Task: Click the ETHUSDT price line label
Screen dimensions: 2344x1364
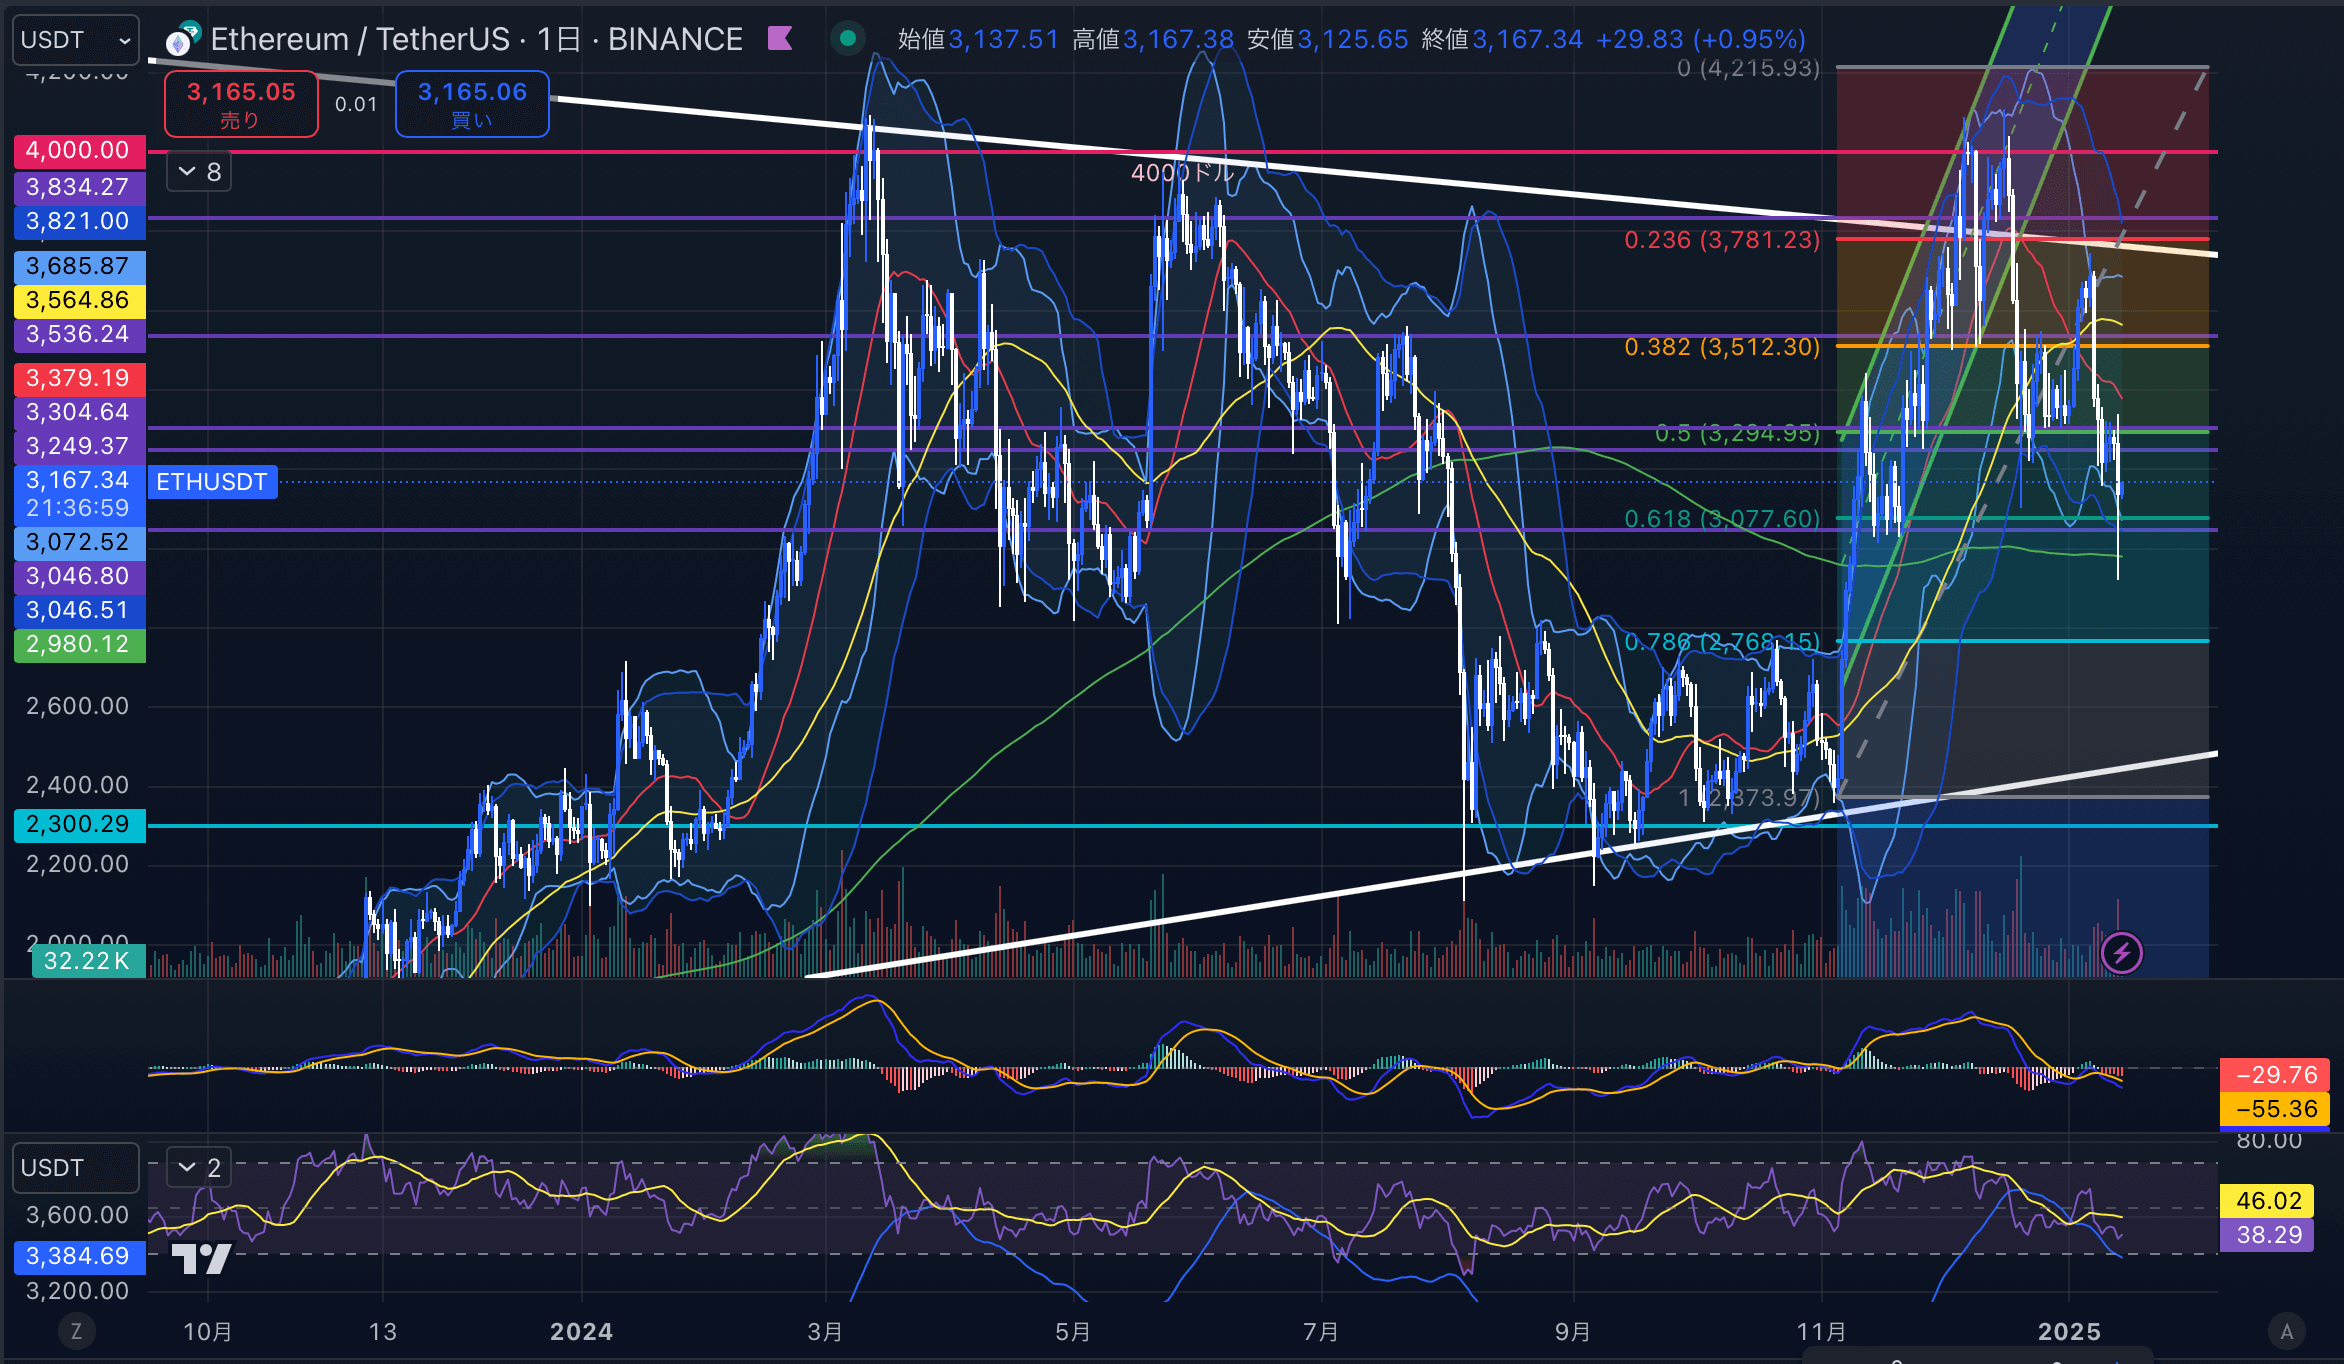Action: (x=212, y=482)
